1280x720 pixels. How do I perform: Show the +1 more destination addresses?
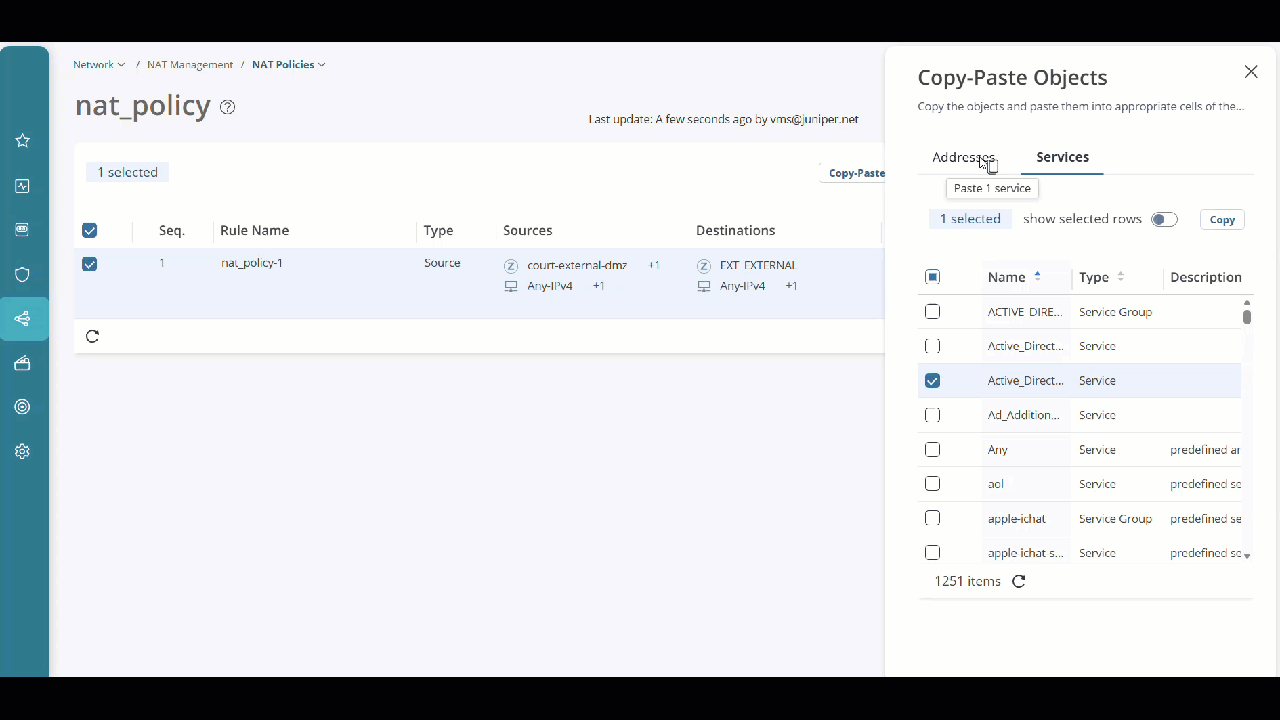(791, 287)
